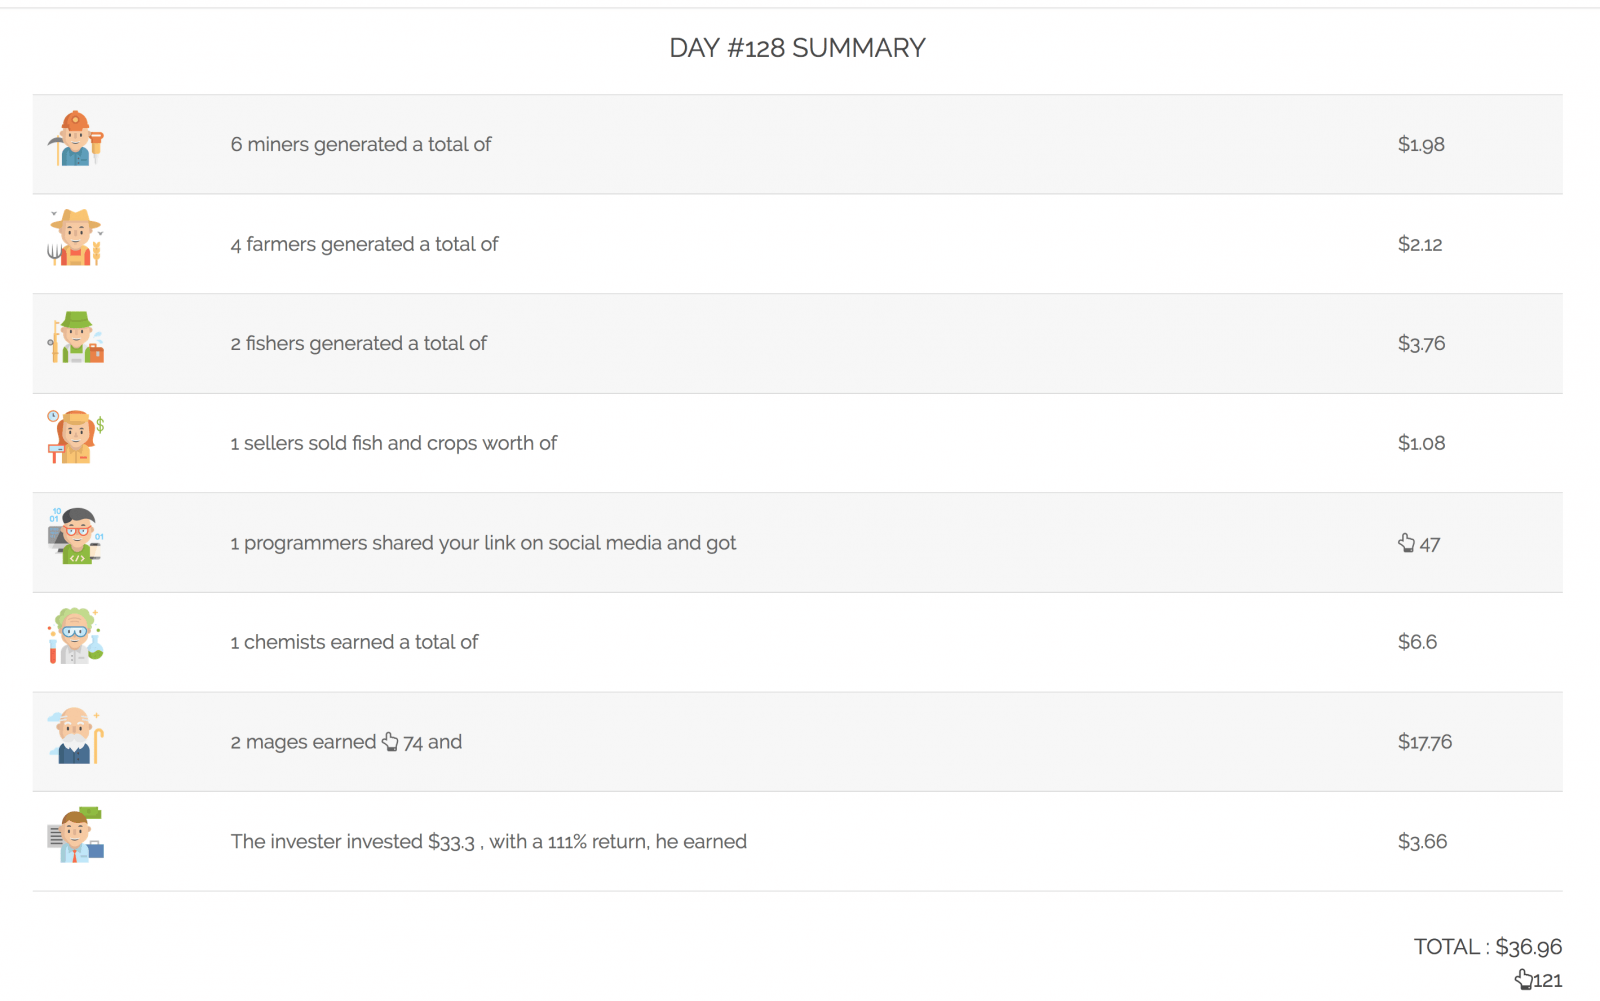Select the chemists earnings $6.6
This screenshot has width=1600, height=1001.
pos(1417,642)
